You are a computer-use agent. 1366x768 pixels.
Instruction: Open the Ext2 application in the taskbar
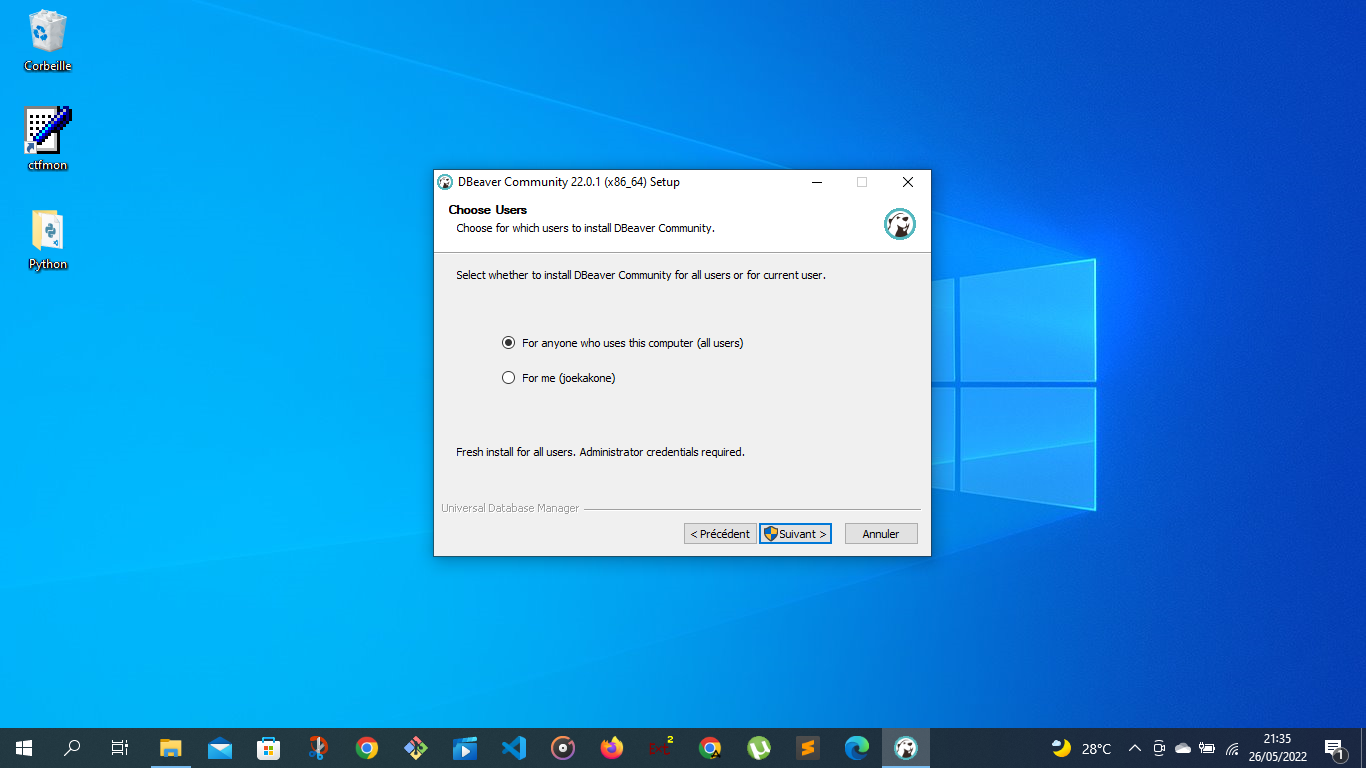click(661, 748)
